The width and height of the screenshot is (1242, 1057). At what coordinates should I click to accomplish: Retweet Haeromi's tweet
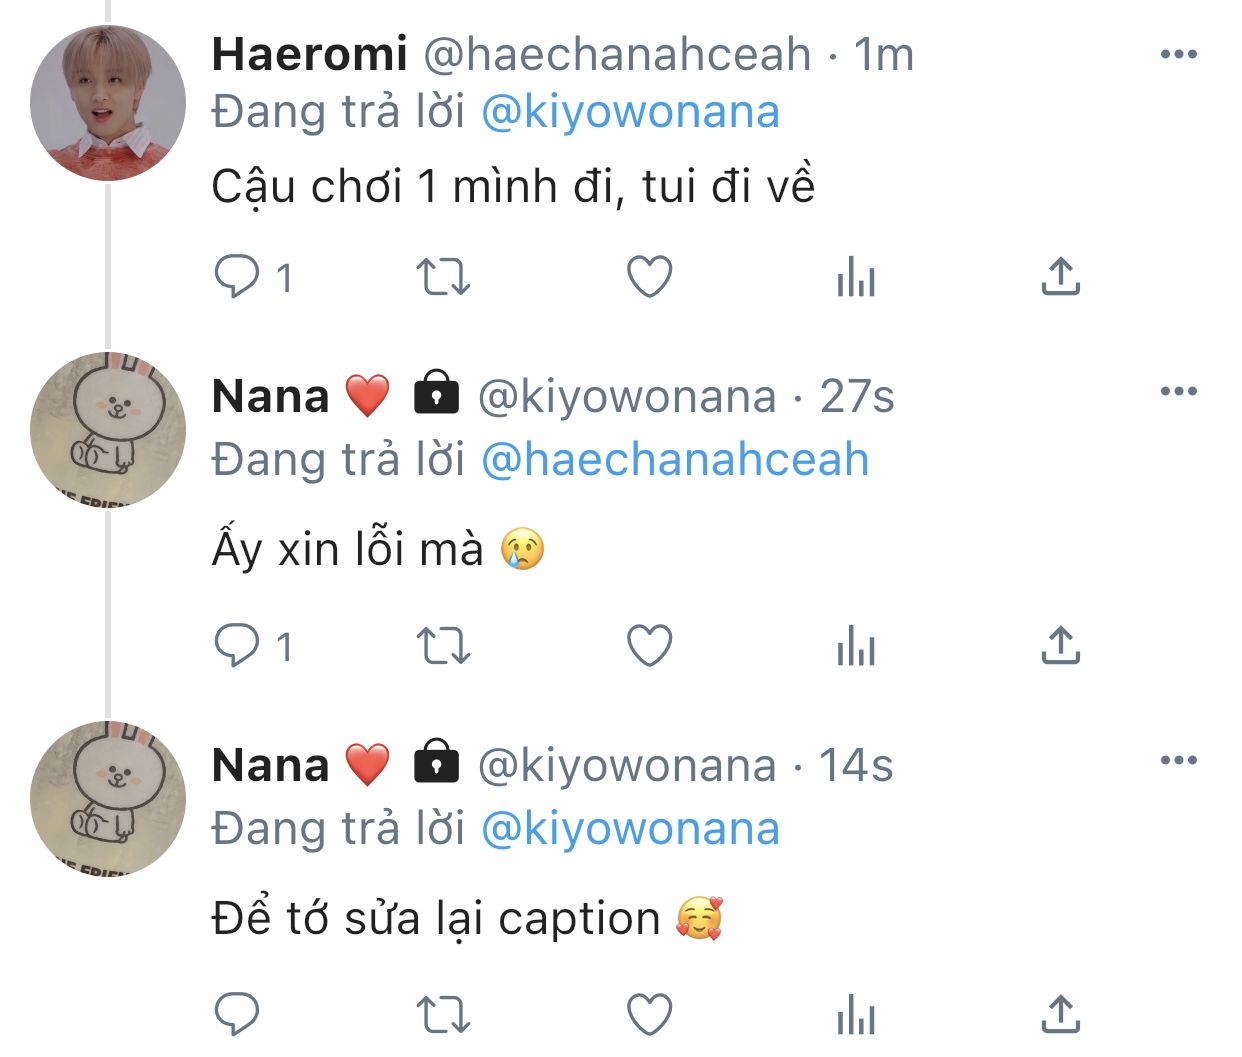coord(442,277)
